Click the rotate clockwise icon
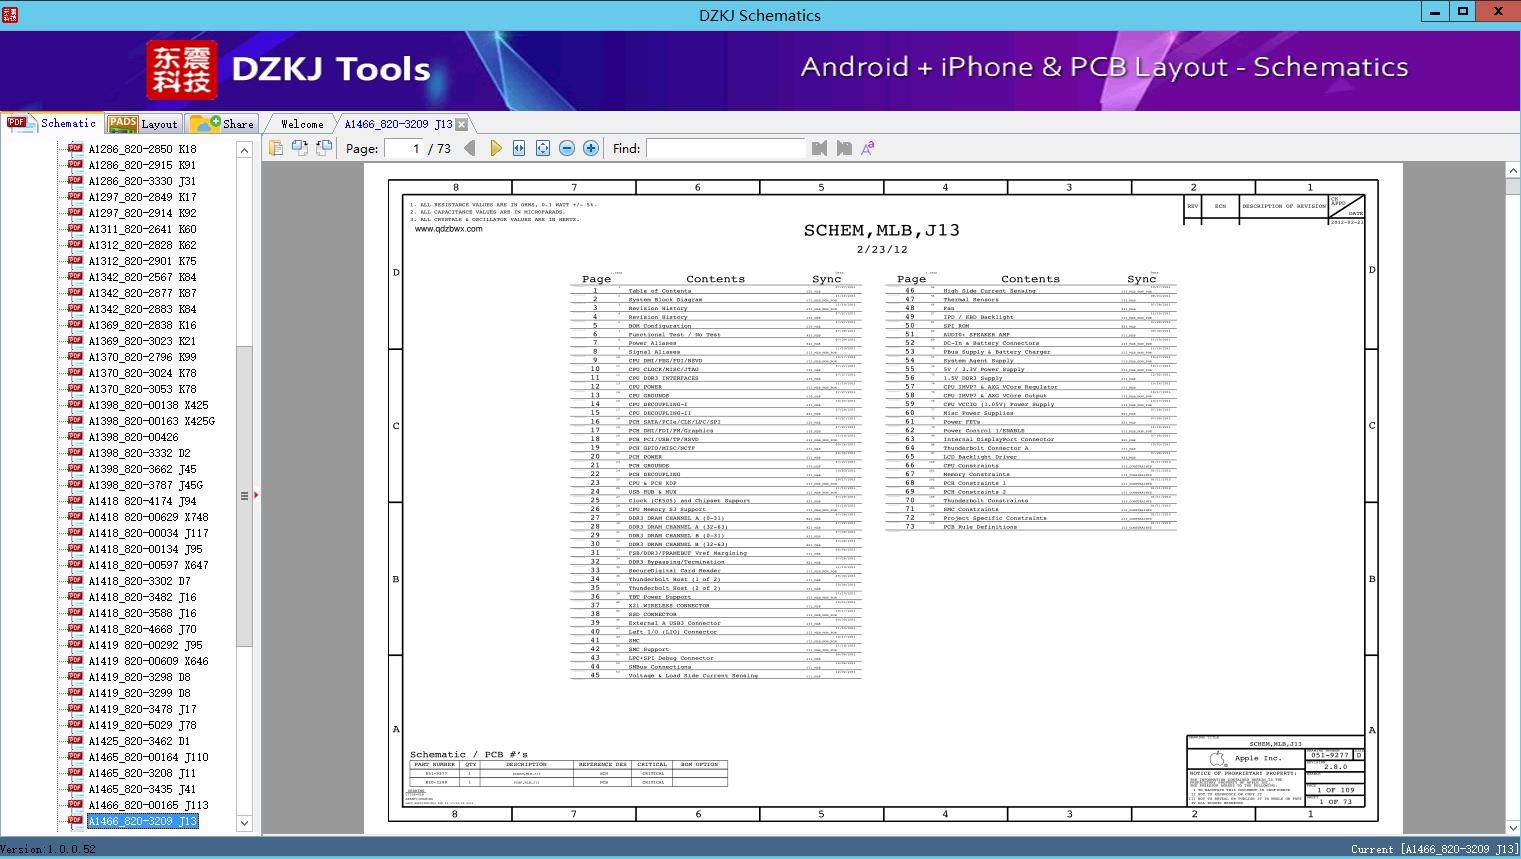This screenshot has width=1521, height=859. pos(300,148)
